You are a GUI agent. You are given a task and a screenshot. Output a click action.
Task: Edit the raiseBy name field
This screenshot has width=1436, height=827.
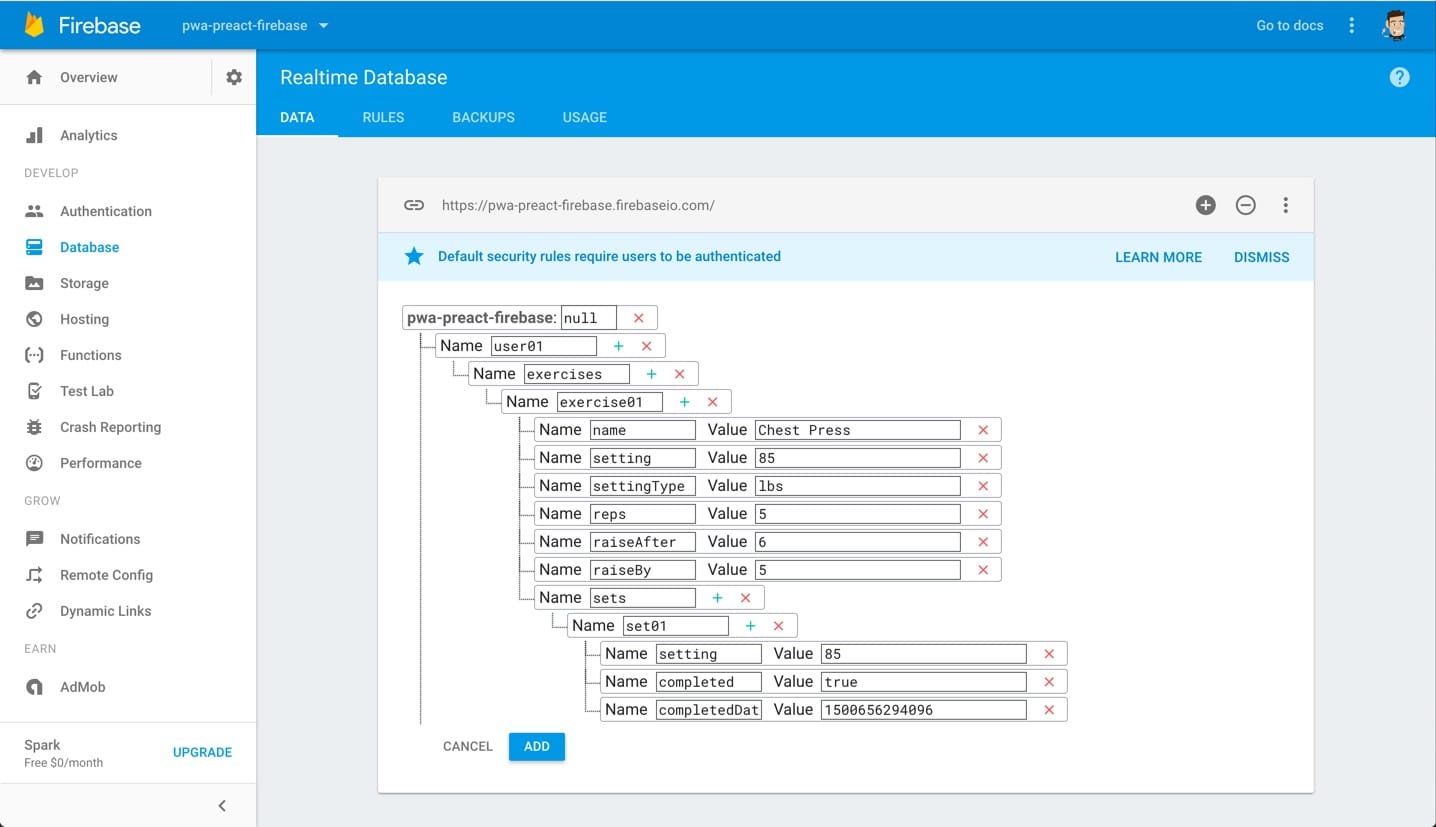click(x=642, y=570)
